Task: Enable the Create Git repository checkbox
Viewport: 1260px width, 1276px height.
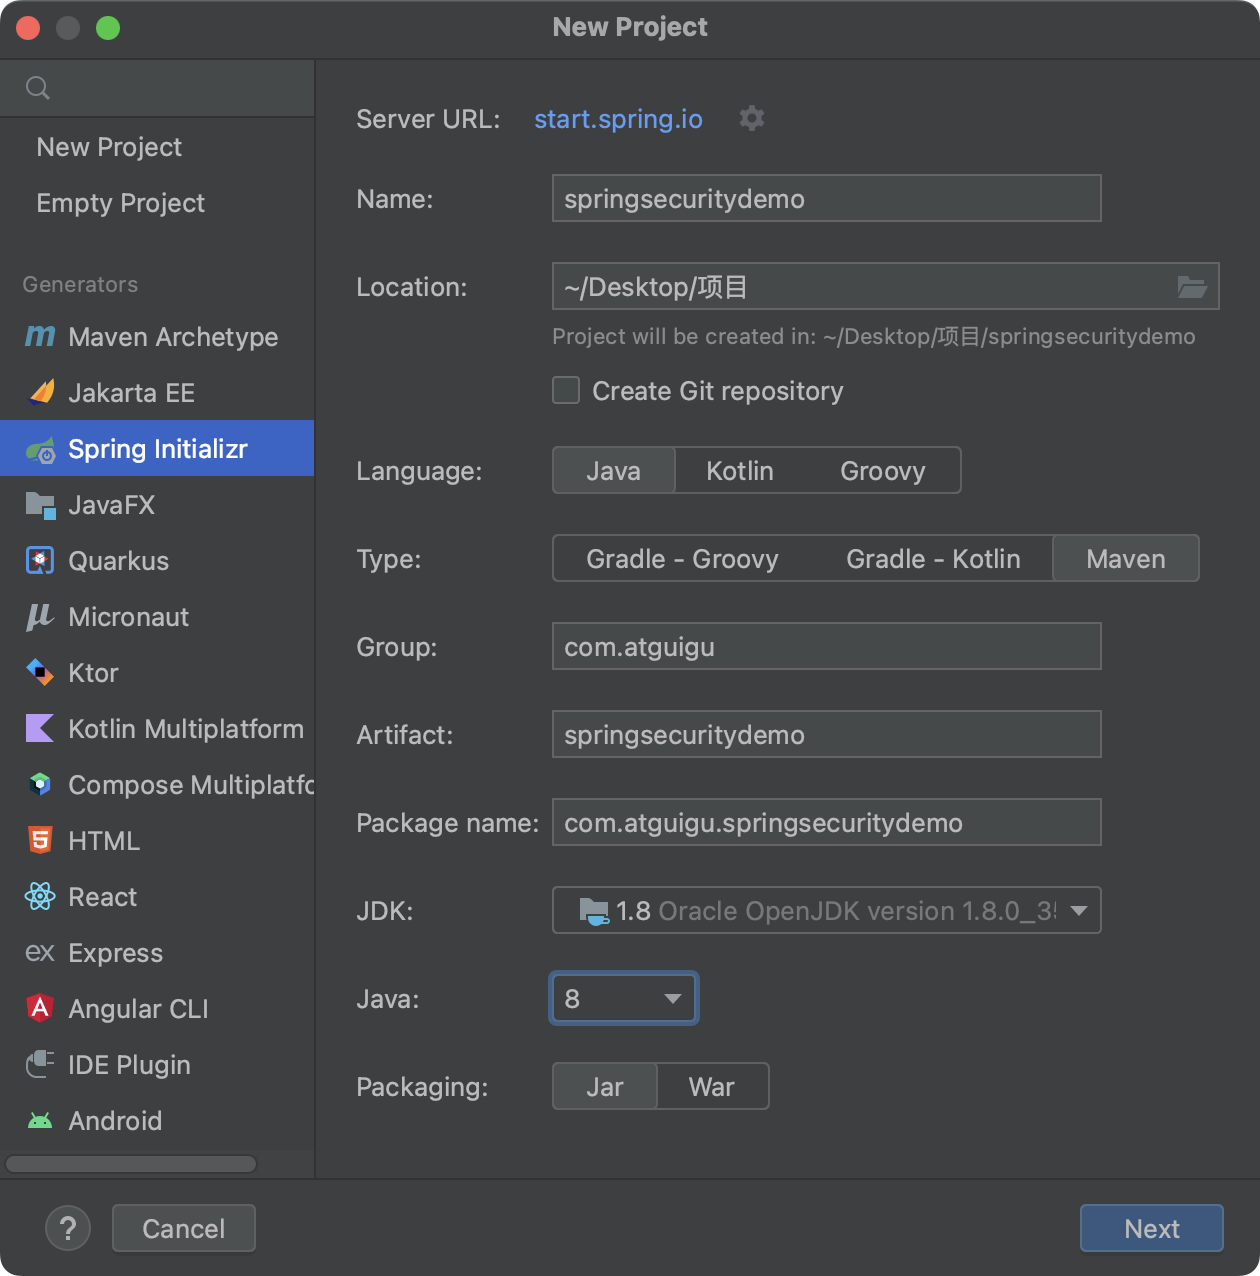Action: tap(567, 391)
